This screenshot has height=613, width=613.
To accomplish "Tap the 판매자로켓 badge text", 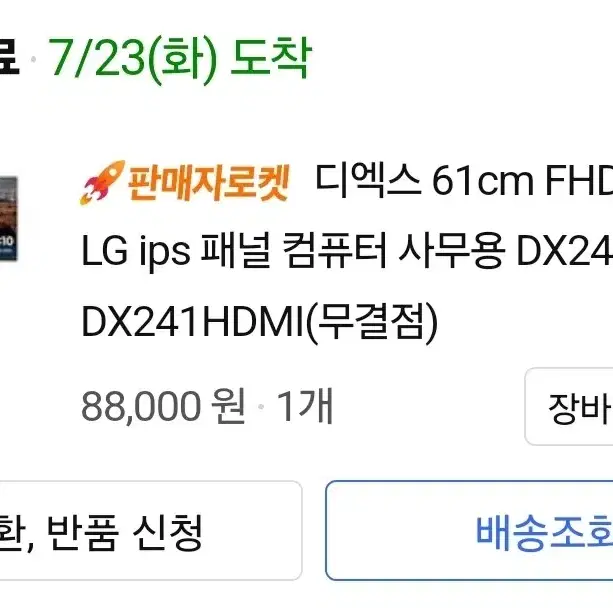I will point(208,183).
